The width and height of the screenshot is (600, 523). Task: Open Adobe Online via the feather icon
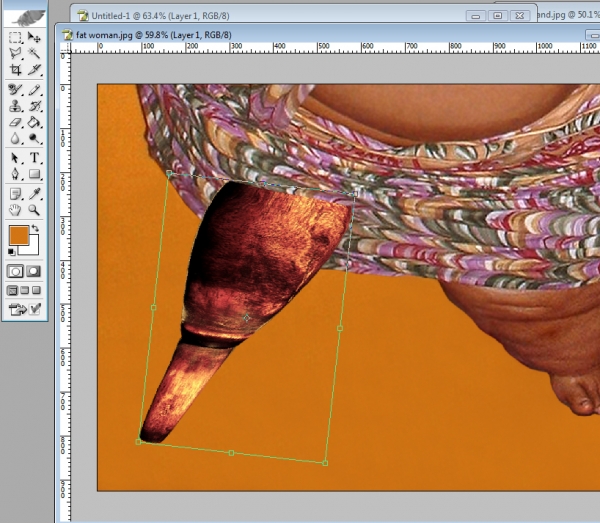25,17
